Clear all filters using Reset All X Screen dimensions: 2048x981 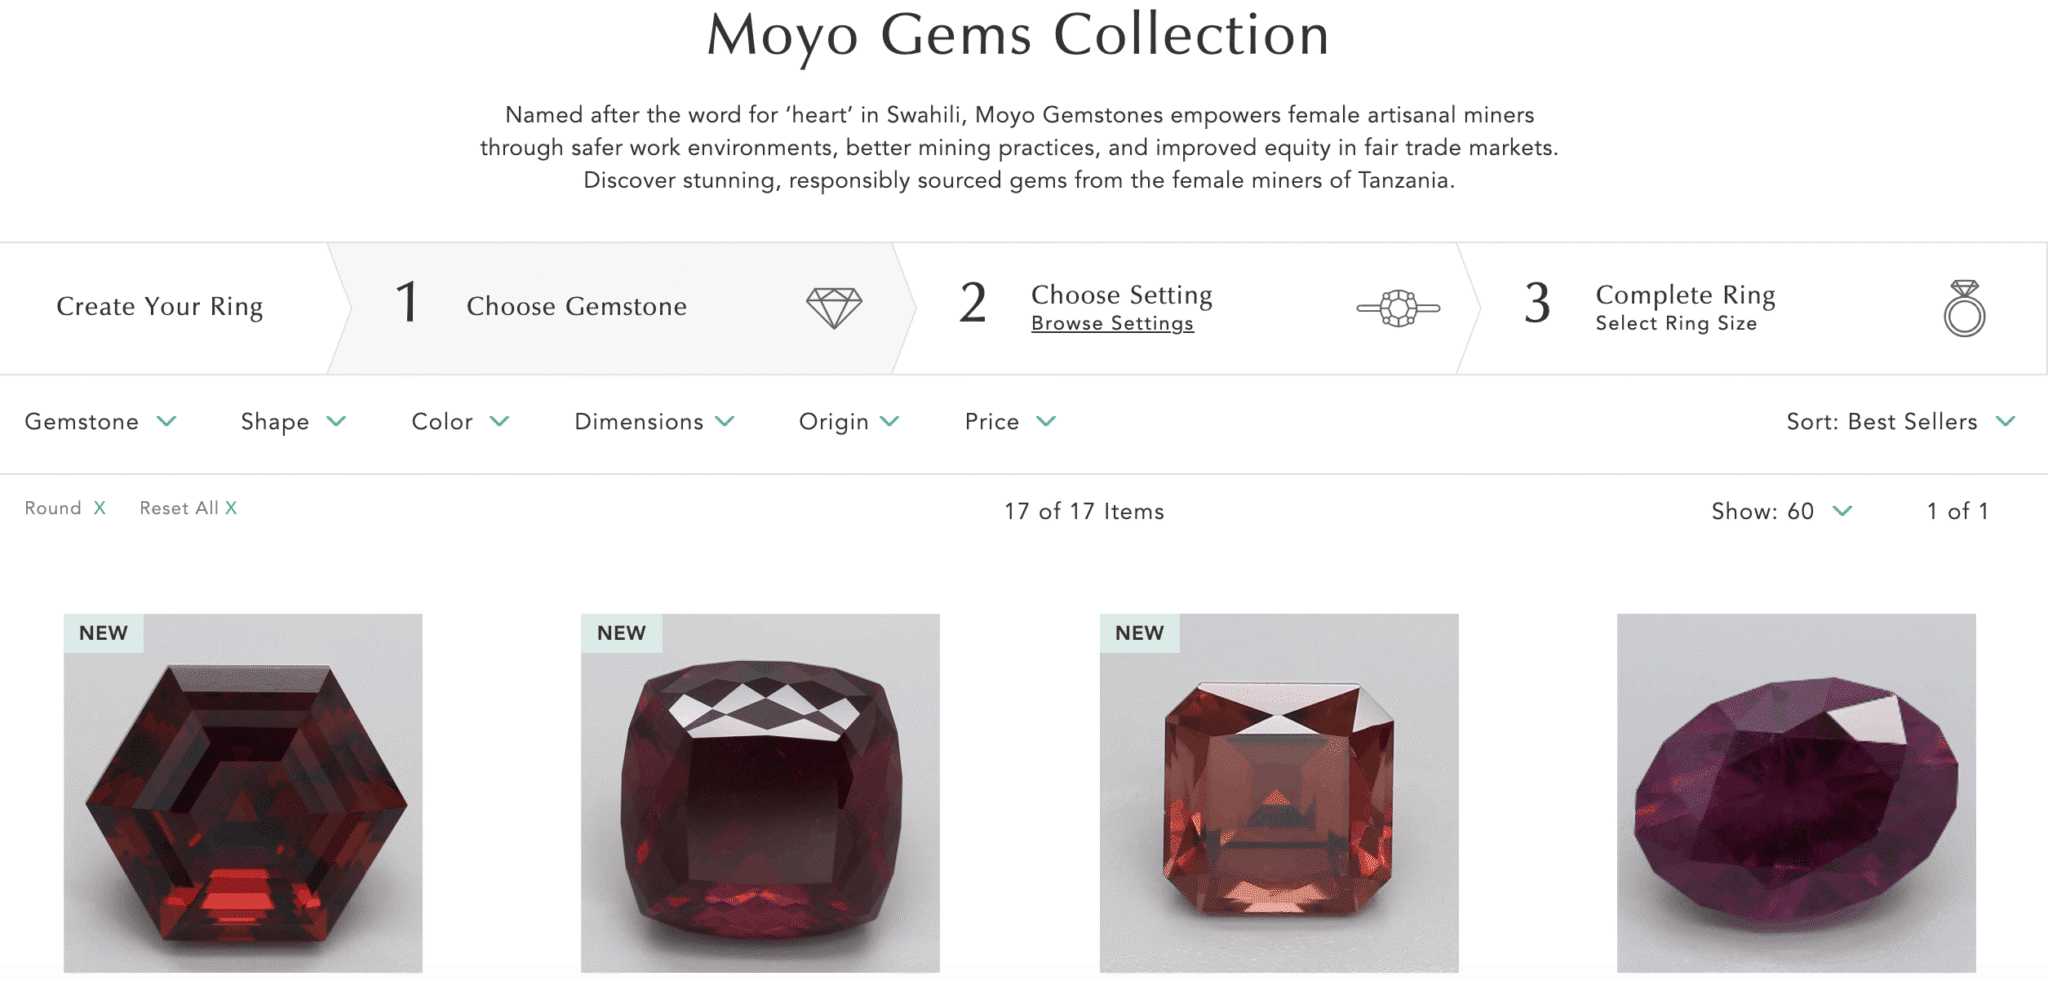coord(231,508)
